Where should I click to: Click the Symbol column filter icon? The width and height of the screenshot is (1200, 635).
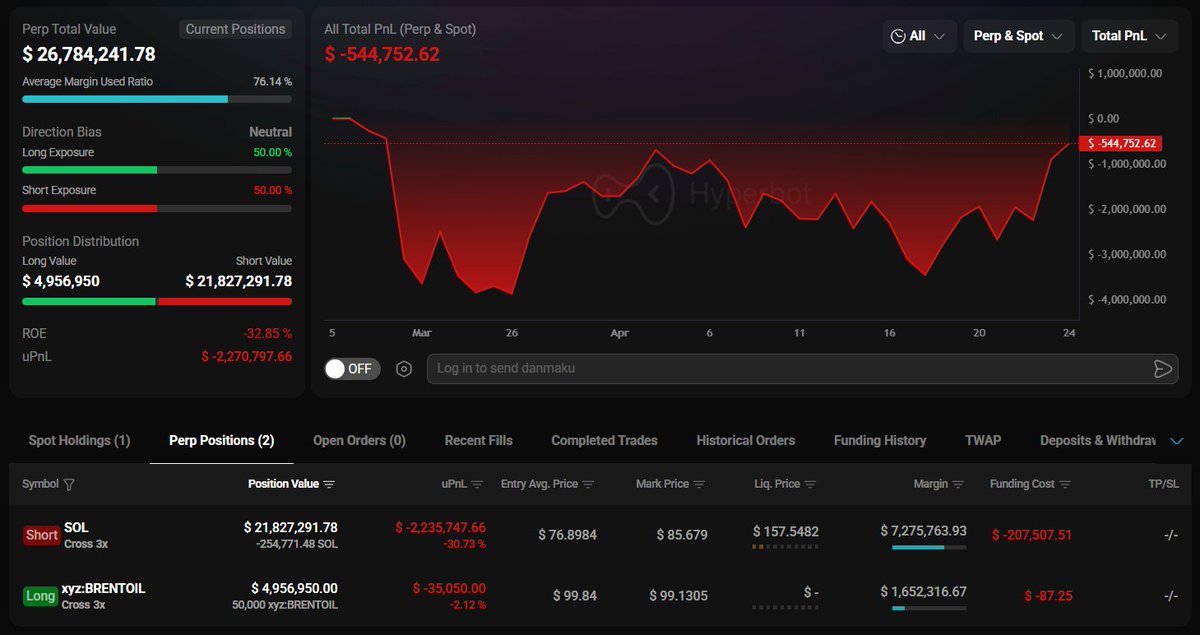(x=69, y=484)
